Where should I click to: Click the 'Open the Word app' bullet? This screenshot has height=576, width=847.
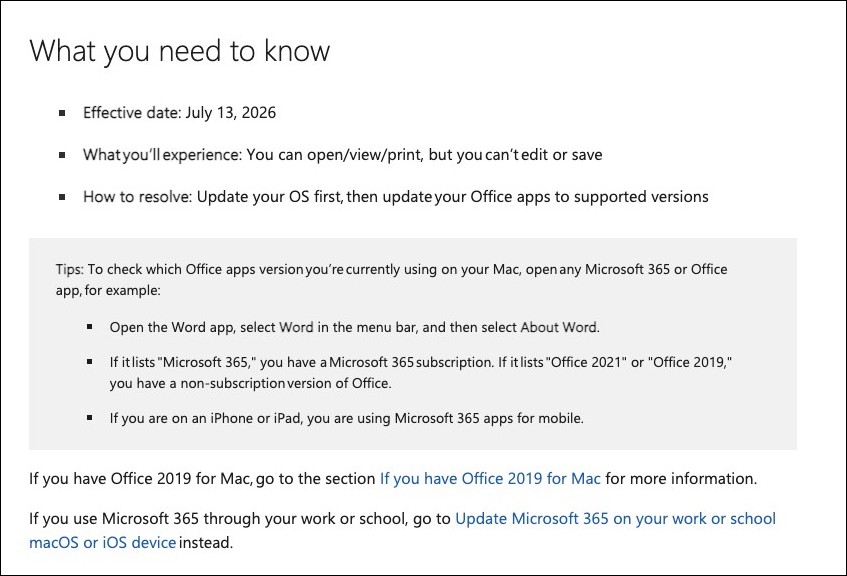[354, 327]
